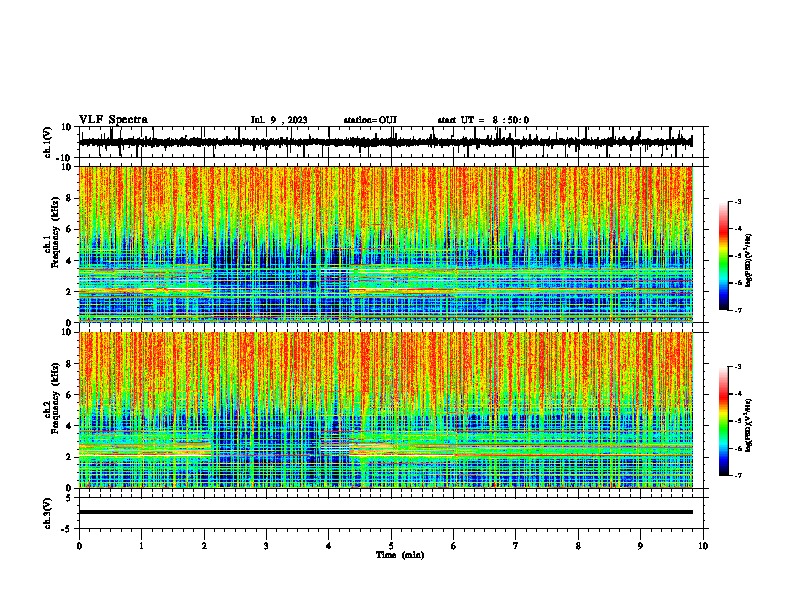Viewport: 792px width, 612px height.
Task: Click the 'start UT = 8:50:0' label
Action: [x=483, y=120]
